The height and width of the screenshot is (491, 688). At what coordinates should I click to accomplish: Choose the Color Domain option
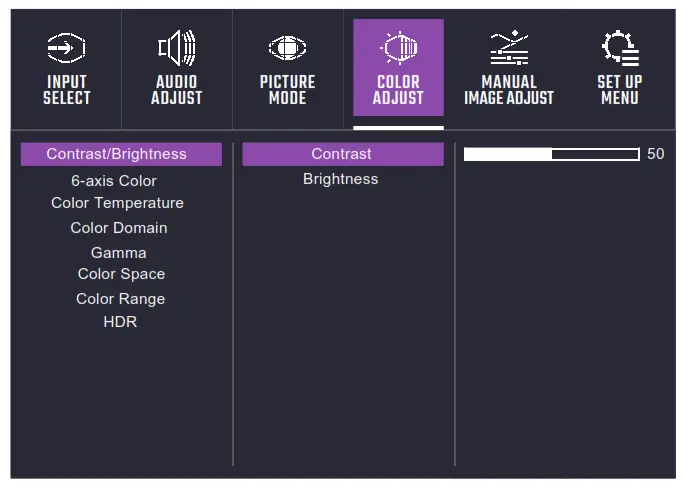point(119,228)
